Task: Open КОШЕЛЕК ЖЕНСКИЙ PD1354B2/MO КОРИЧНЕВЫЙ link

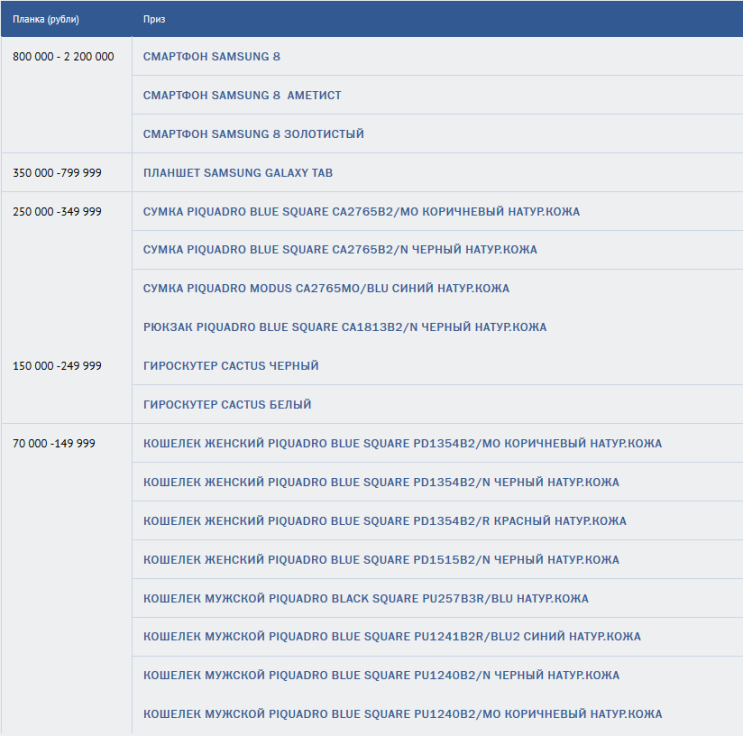Action: (402, 444)
